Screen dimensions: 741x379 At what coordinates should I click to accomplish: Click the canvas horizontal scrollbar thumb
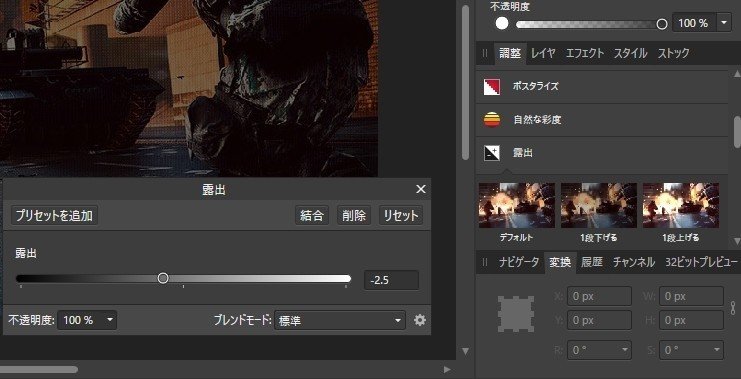(39, 370)
